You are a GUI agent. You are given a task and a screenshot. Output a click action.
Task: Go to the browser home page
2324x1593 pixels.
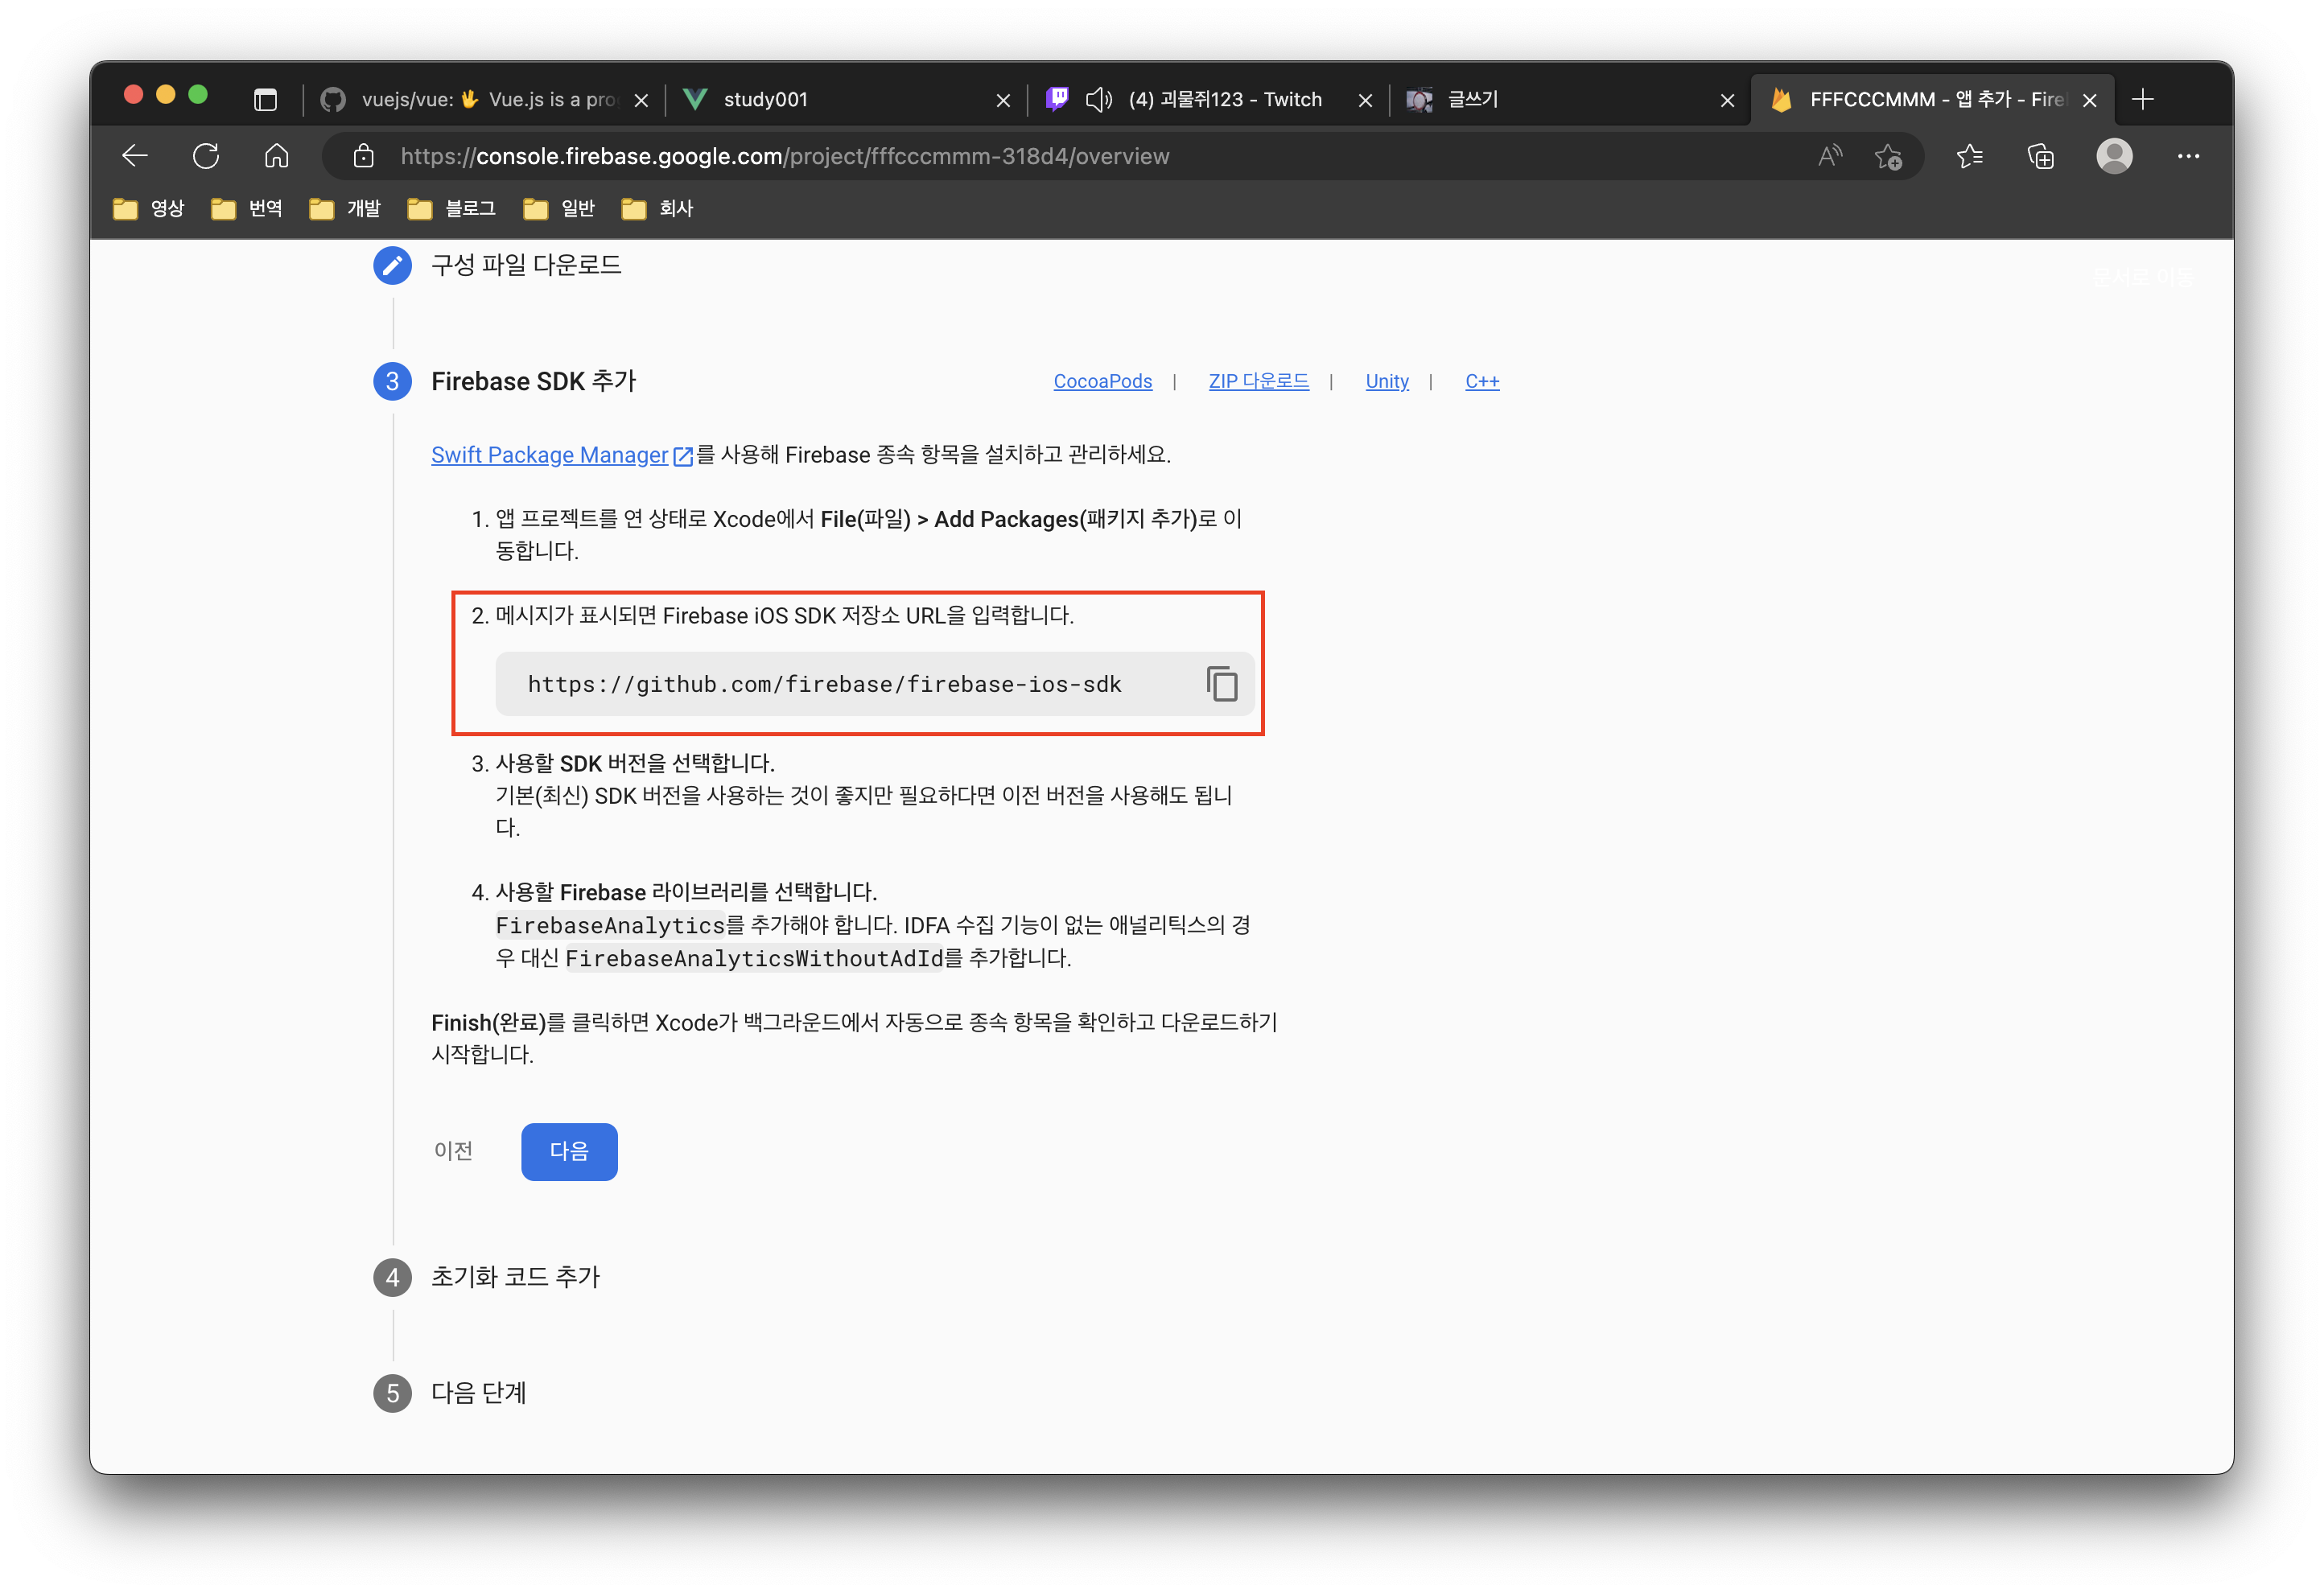(x=277, y=156)
